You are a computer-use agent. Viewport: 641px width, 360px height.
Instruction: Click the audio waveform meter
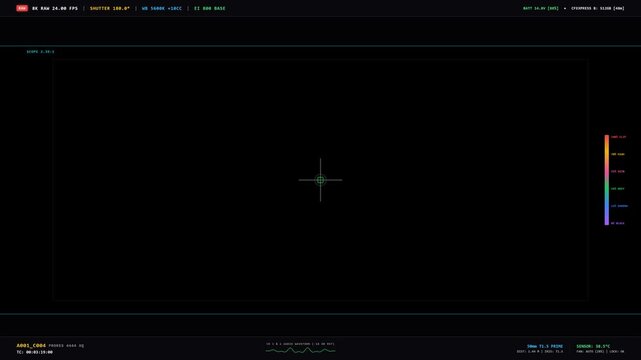[300, 350]
